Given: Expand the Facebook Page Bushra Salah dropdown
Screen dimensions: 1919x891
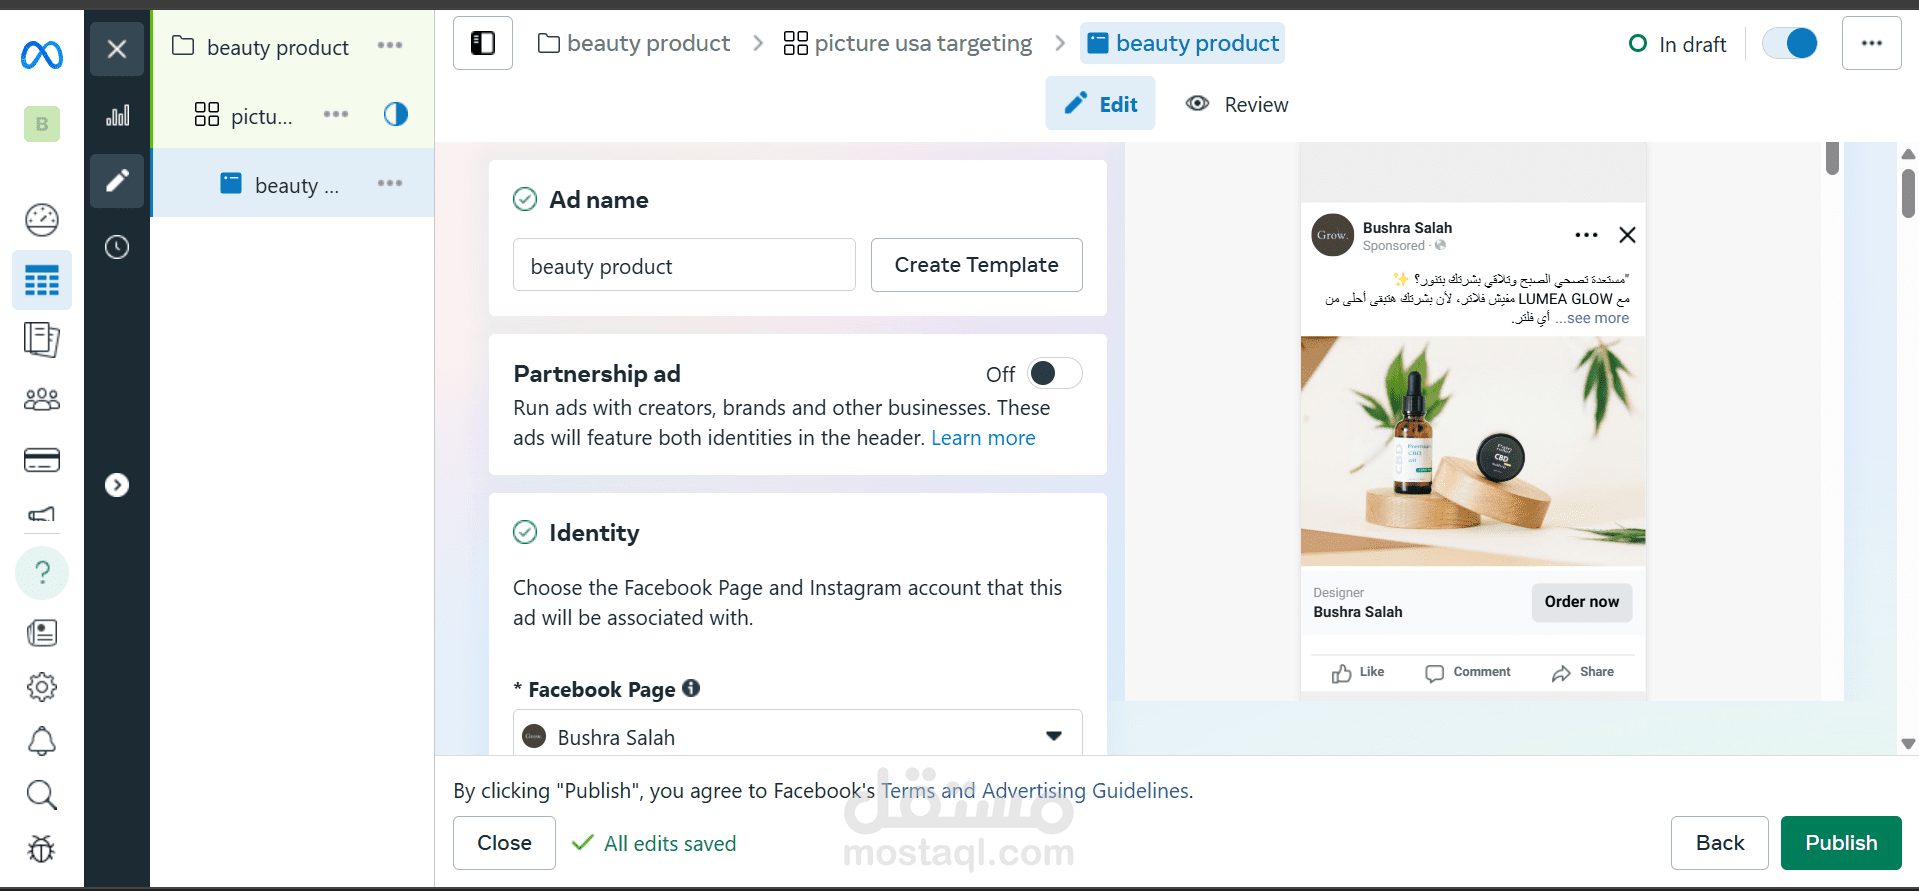Looking at the screenshot, I should [x=798, y=737].
